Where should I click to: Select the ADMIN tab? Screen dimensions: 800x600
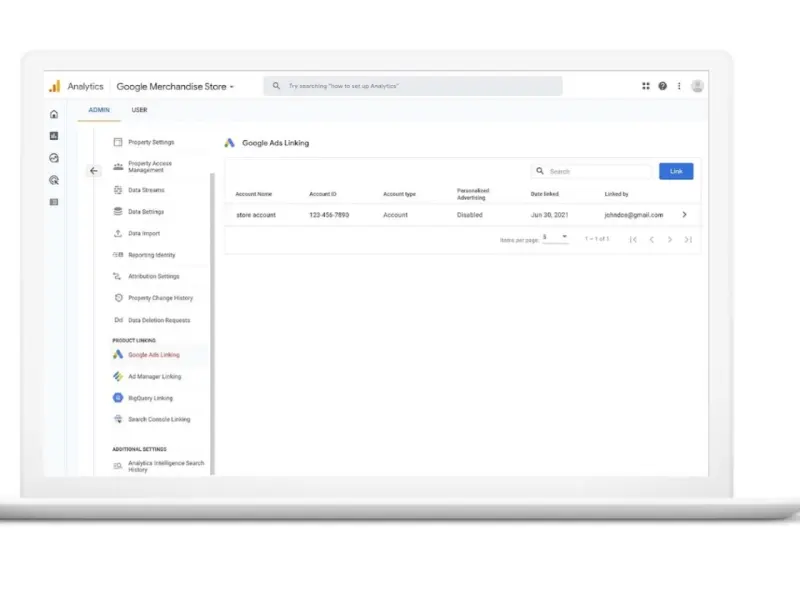point(99,110)
